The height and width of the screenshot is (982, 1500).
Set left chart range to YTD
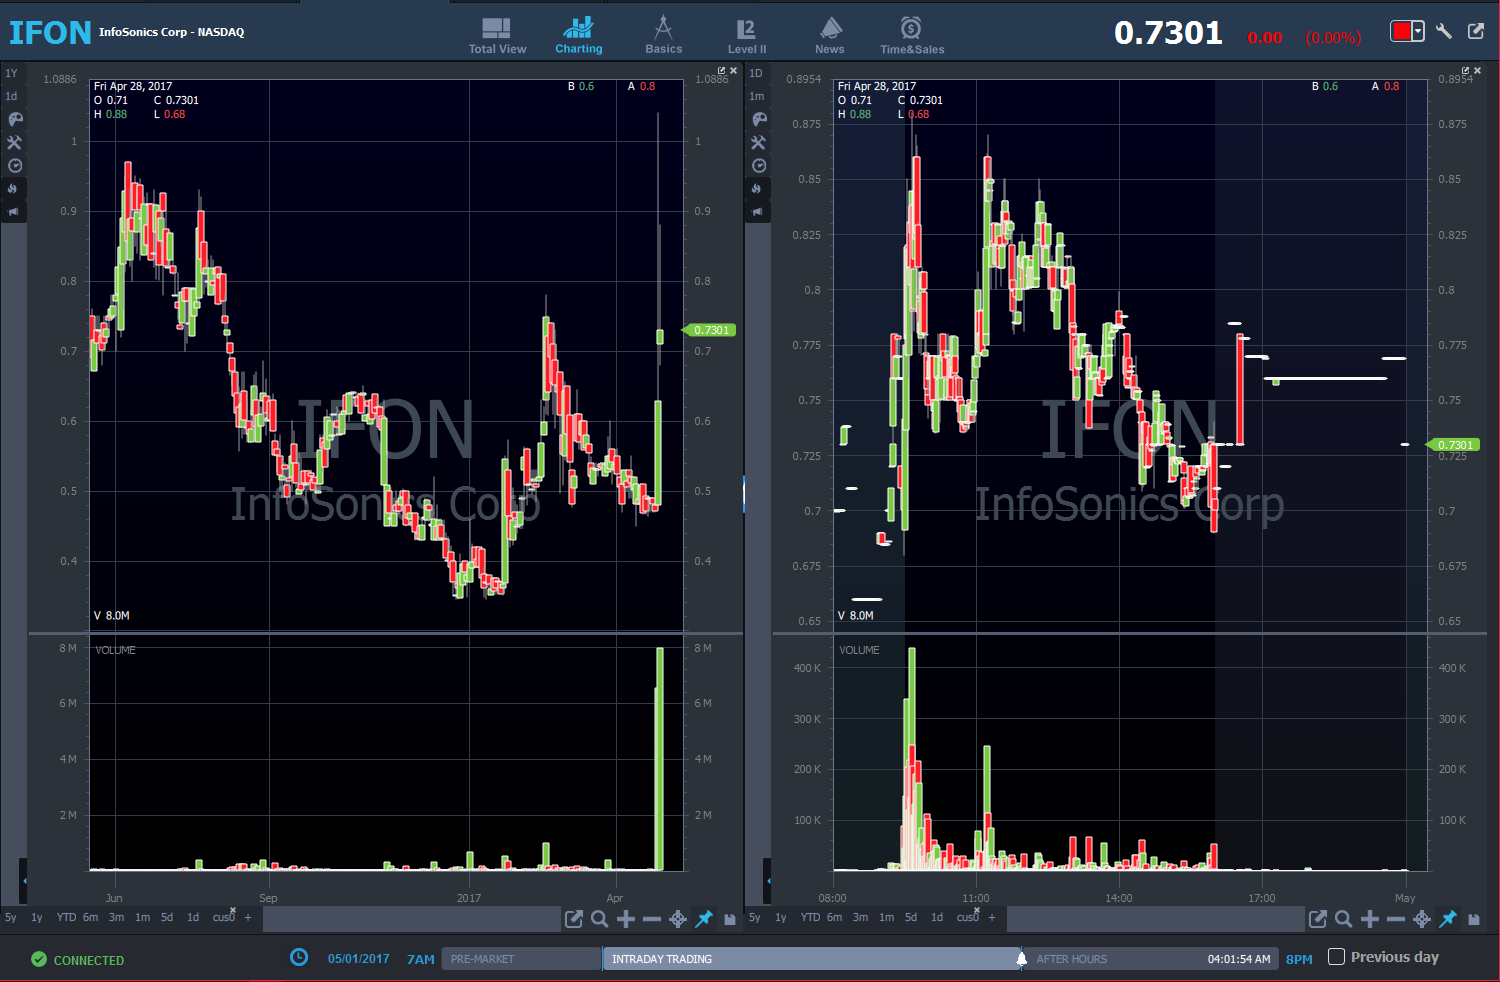coord(66,917)
